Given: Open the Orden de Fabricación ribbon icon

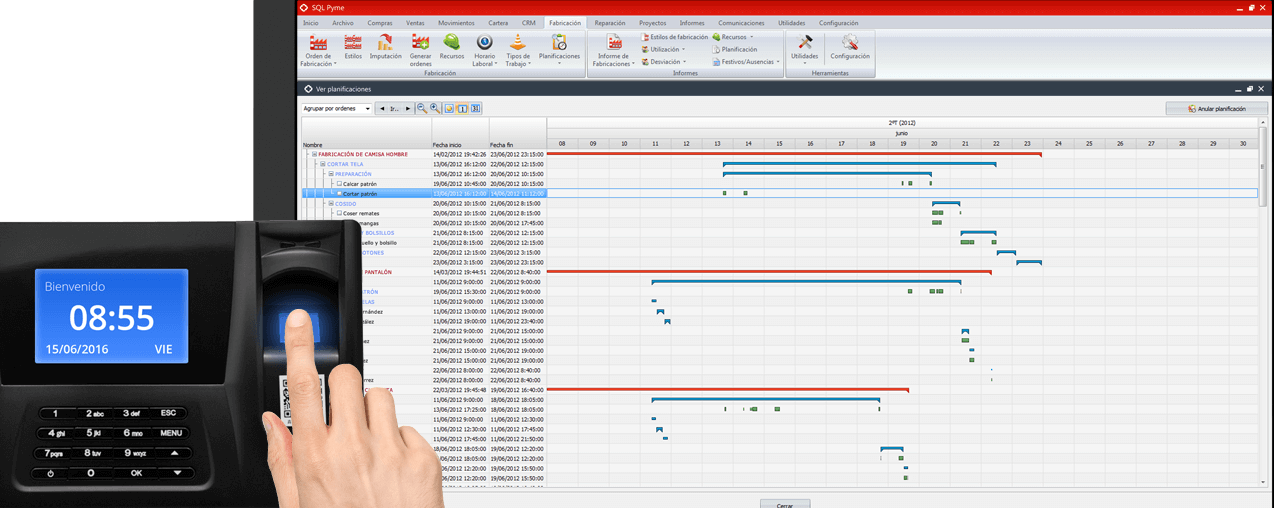Looking at the screenshot, I should point(318,43).
